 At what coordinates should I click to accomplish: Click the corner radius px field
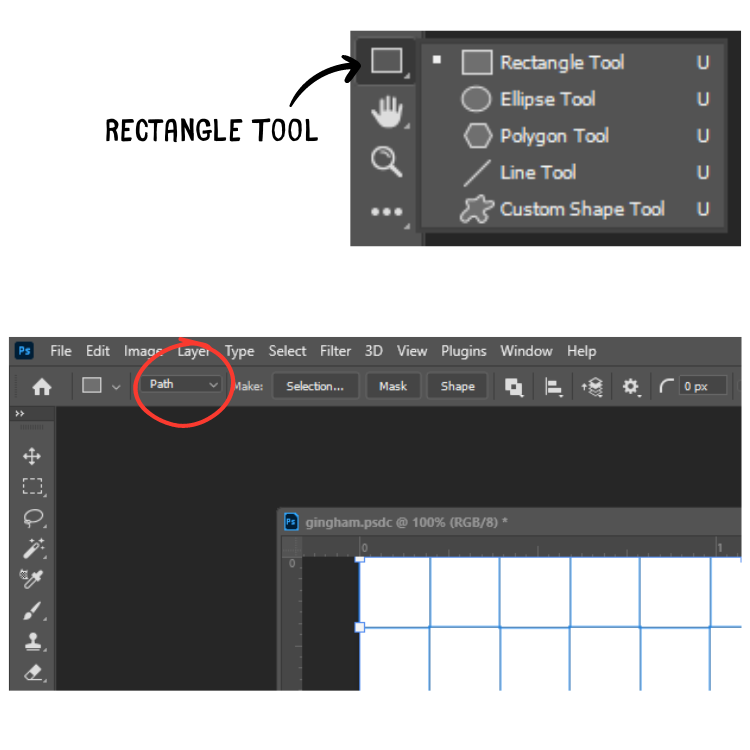702,386
